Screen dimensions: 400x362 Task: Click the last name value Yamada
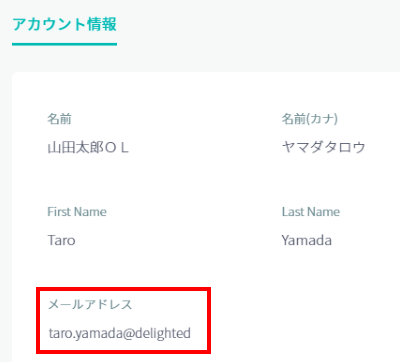(306, 240)
